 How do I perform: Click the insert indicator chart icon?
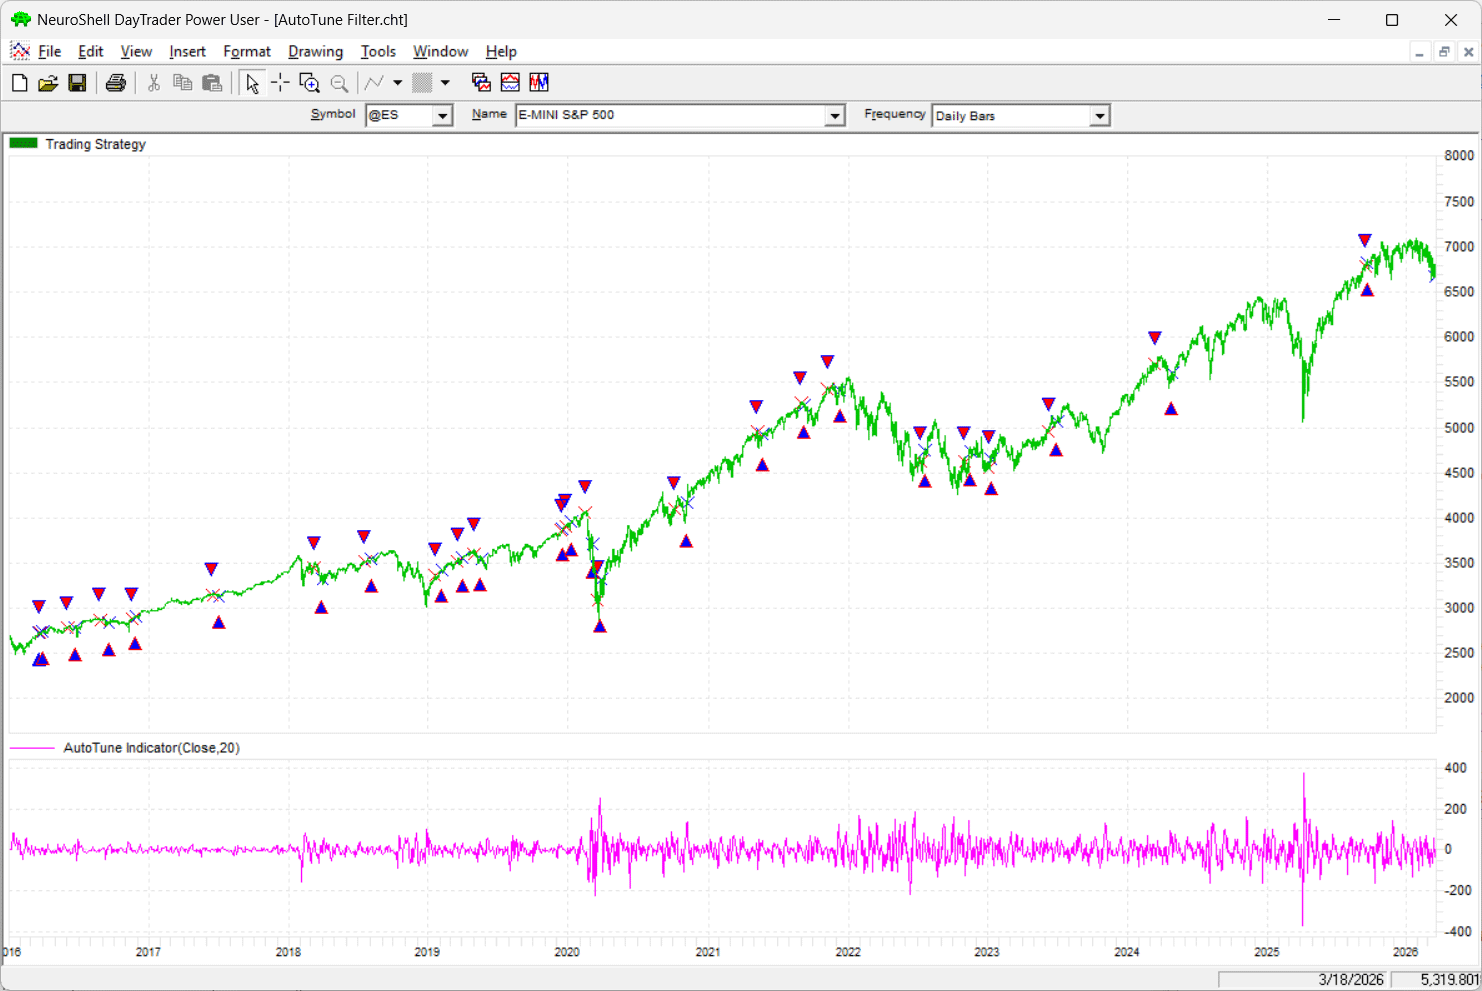point(510,82)
